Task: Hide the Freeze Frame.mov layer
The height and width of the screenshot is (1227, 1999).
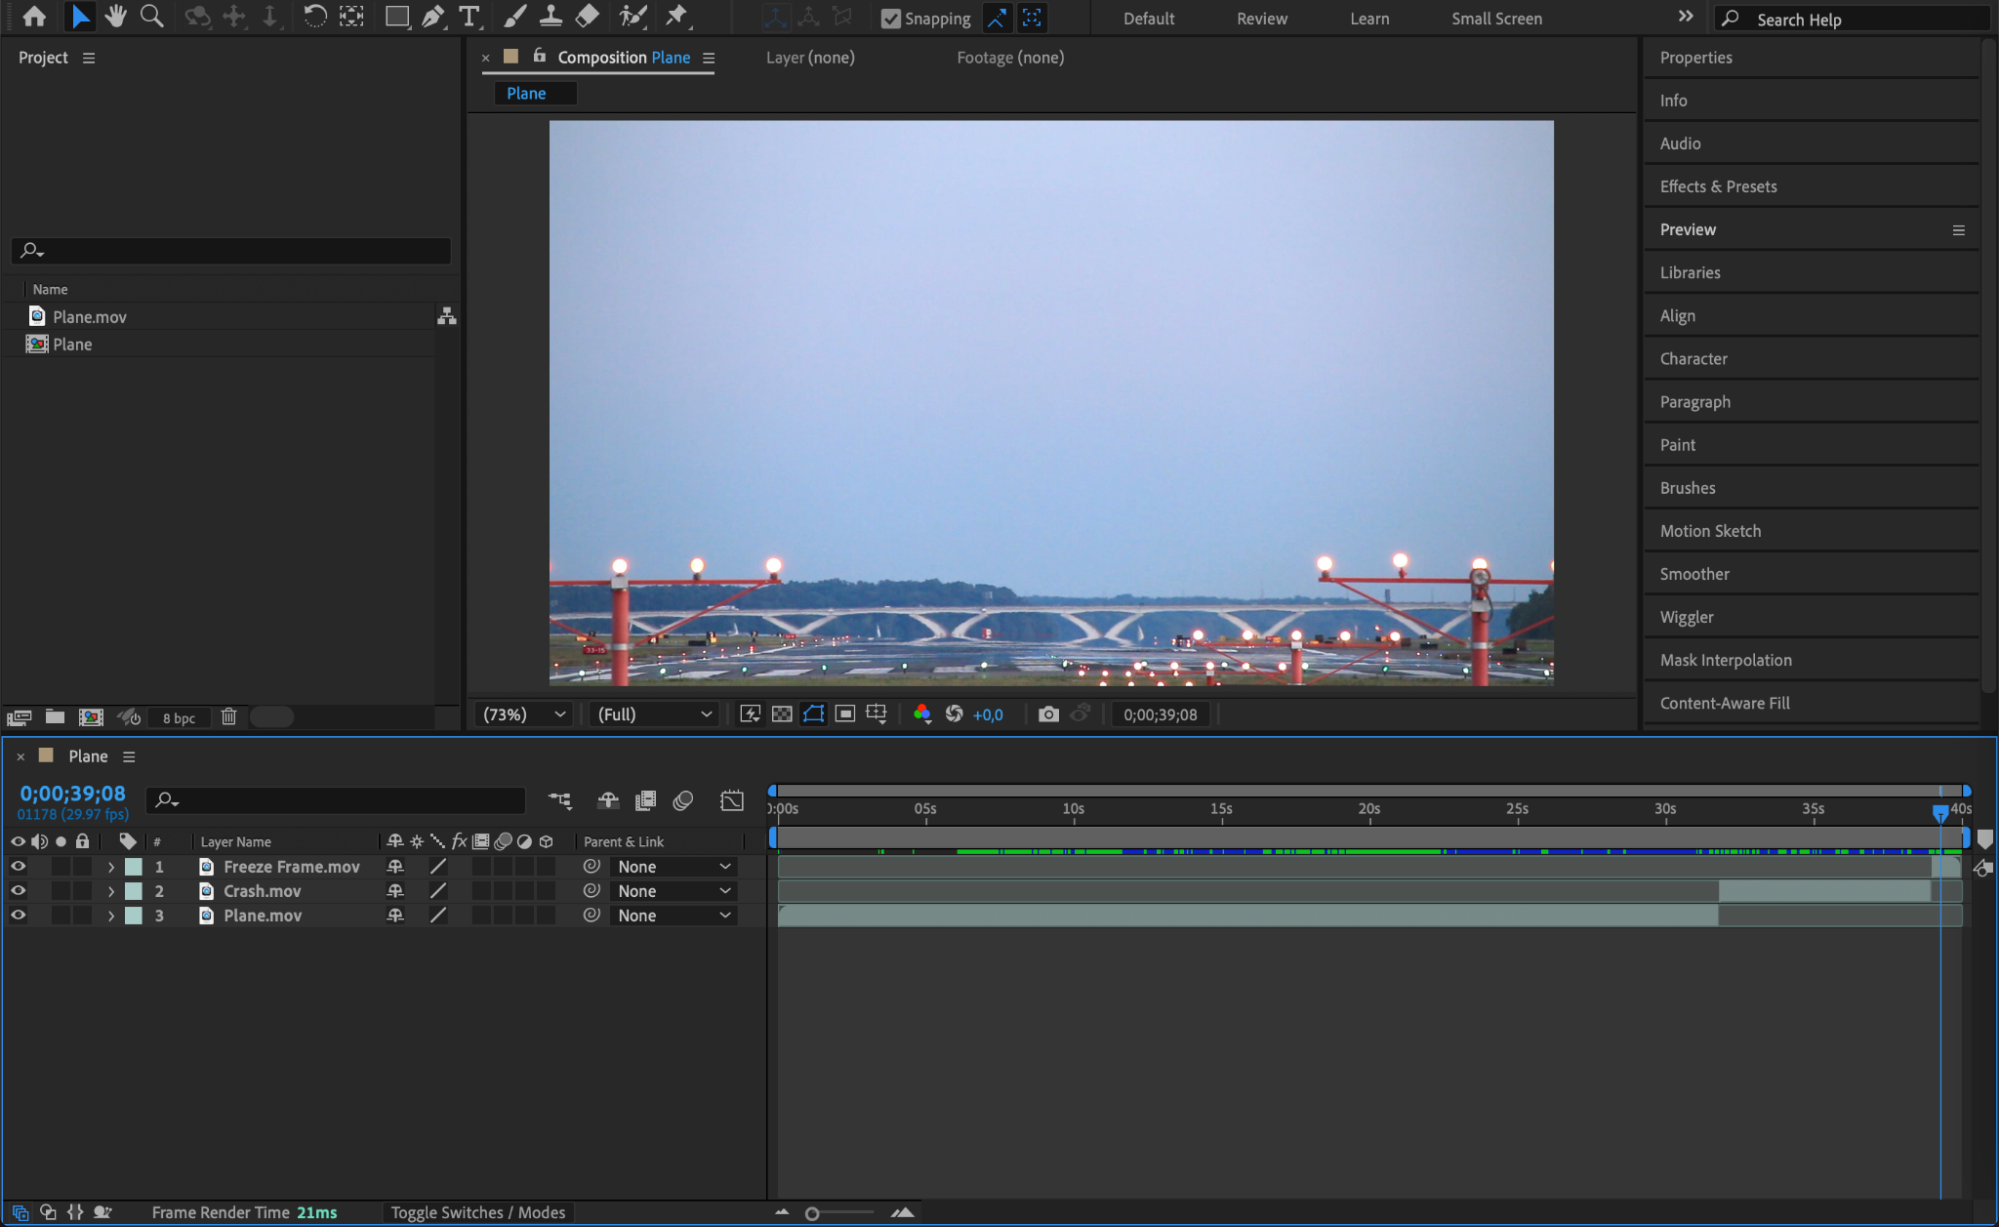Action: coord(18,866)
